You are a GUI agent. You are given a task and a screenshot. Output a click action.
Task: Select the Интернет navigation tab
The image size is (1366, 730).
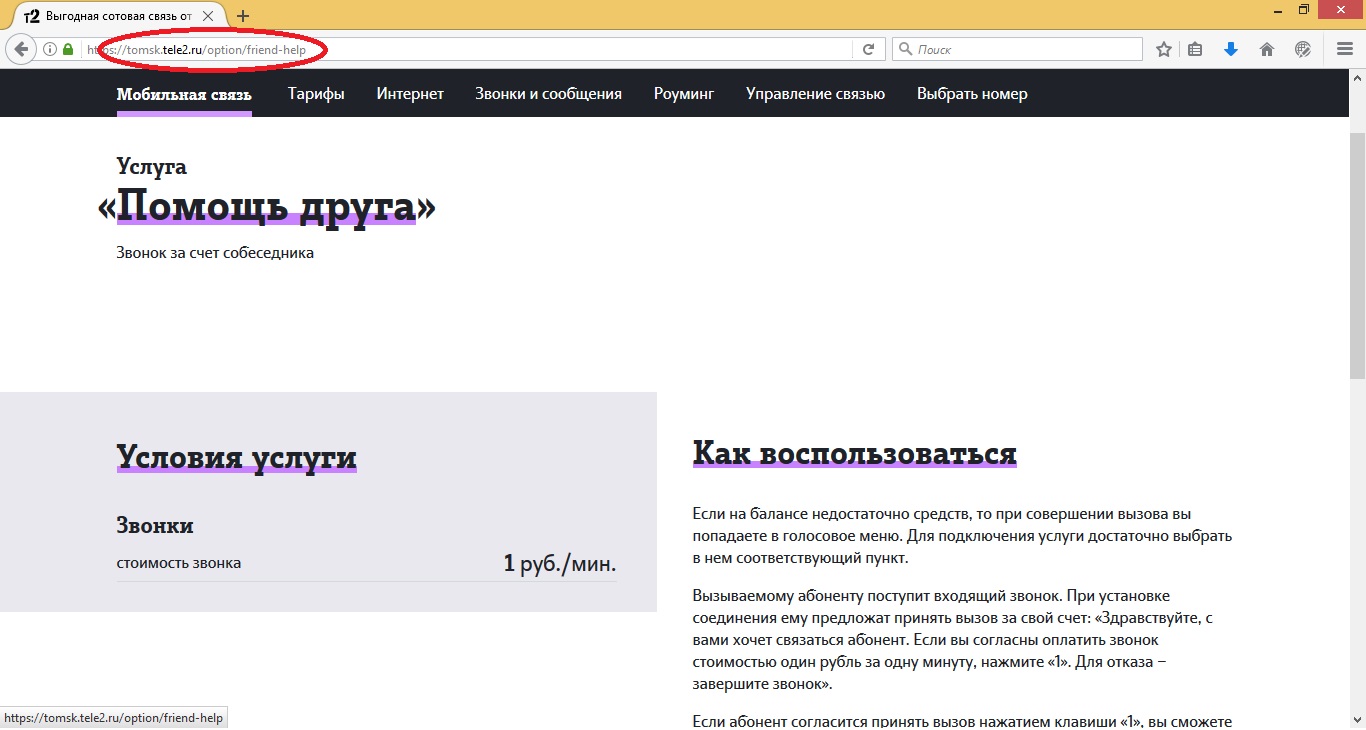[x=409, y=92]
